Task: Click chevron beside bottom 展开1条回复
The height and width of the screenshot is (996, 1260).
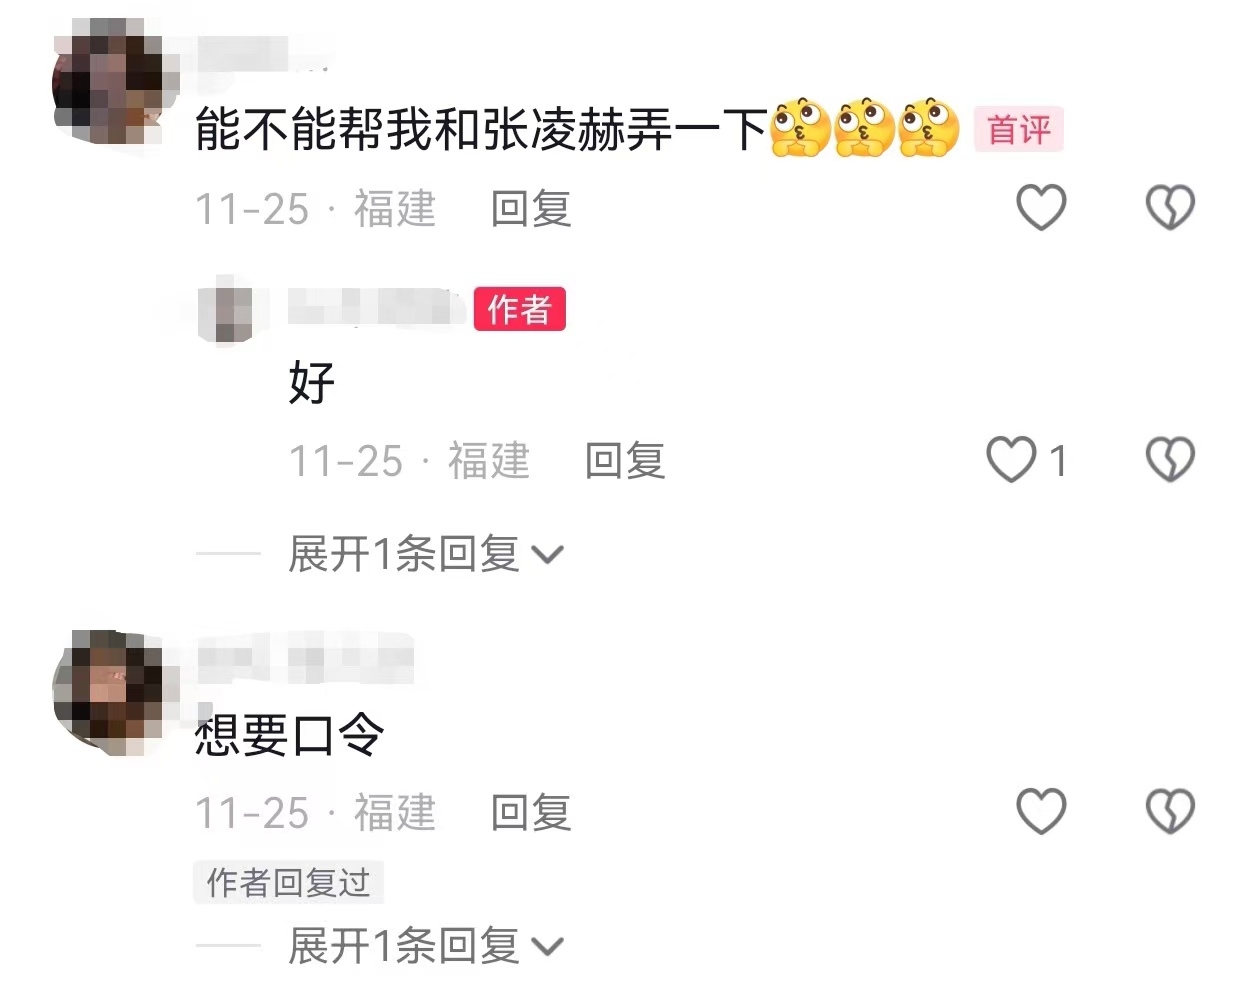Action: pyautogui.click(x=549, y=947)
